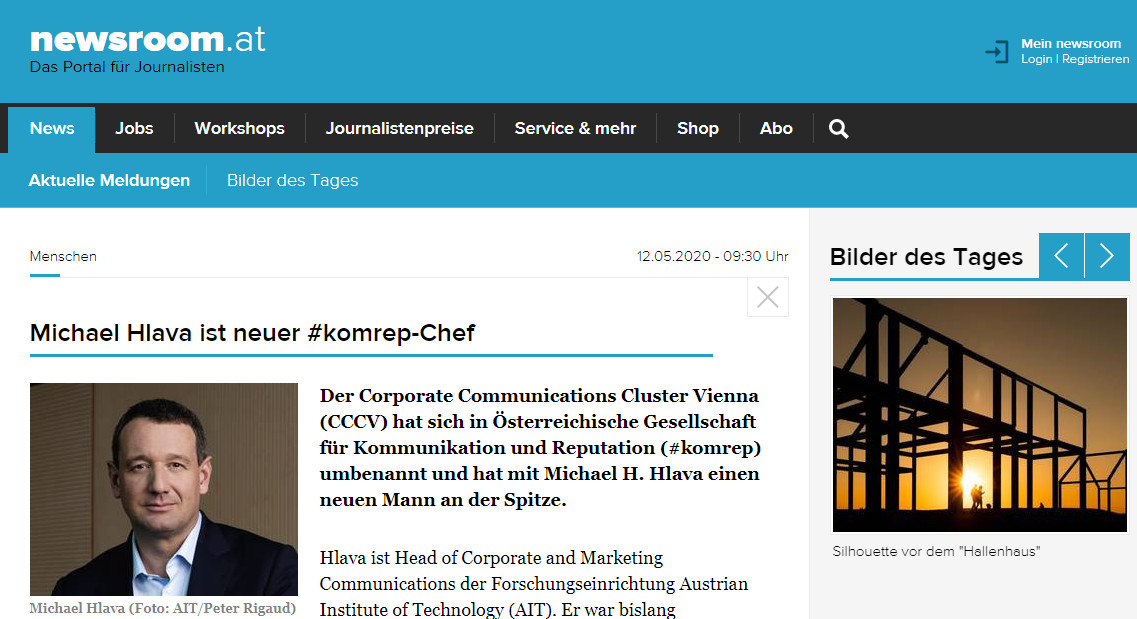This screenshot has width=1137, height=619.
Task: Expand the Service & mehr menu
Action: tap(575, 128)
